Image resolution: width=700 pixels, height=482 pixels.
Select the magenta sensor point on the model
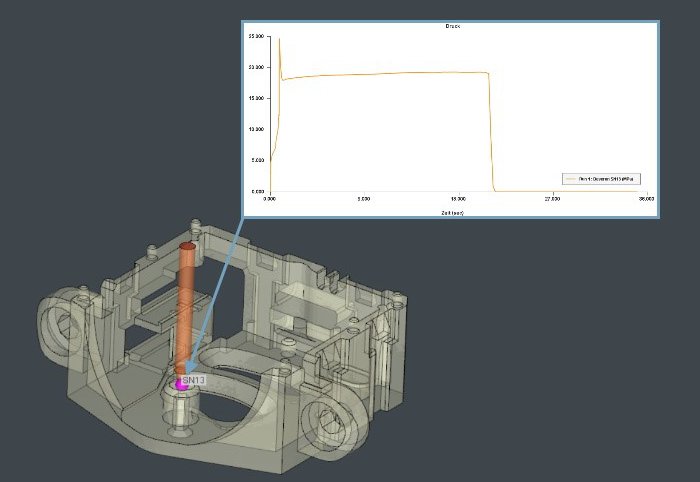[x=181, y=384]
